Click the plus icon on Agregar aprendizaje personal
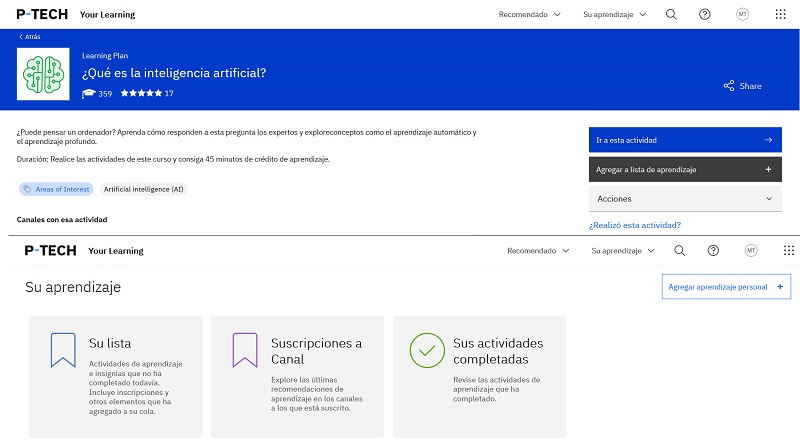This screenshot has width=800, height=445. click(x=780, y=287)
